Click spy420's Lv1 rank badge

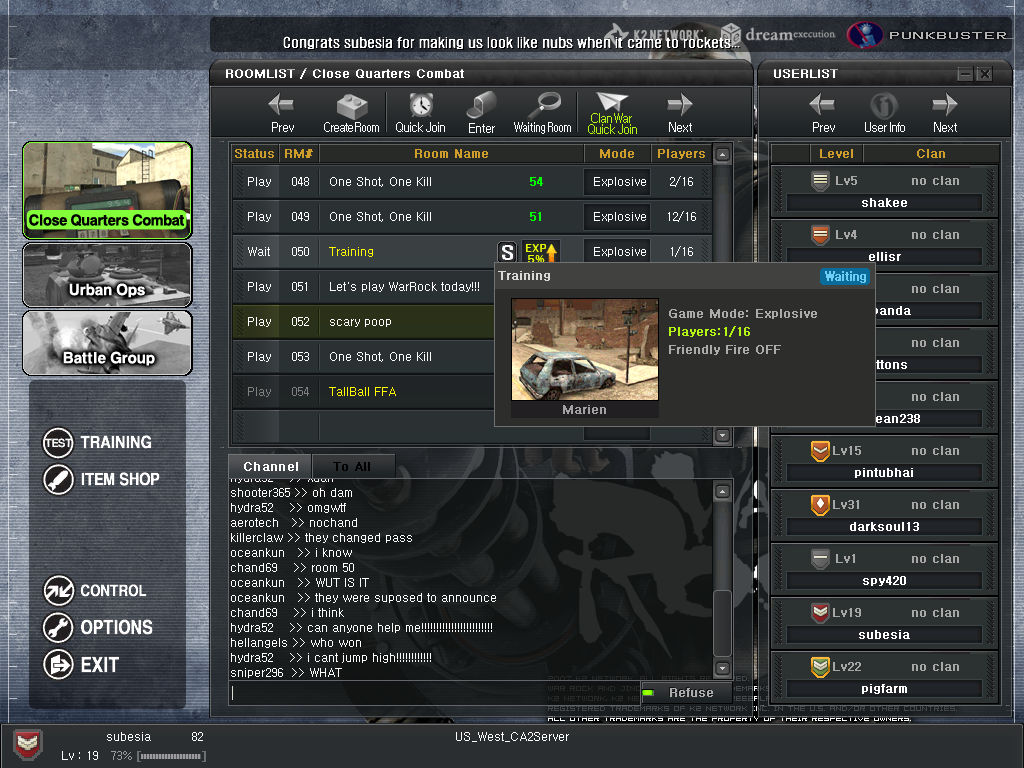tap(820, 558)
